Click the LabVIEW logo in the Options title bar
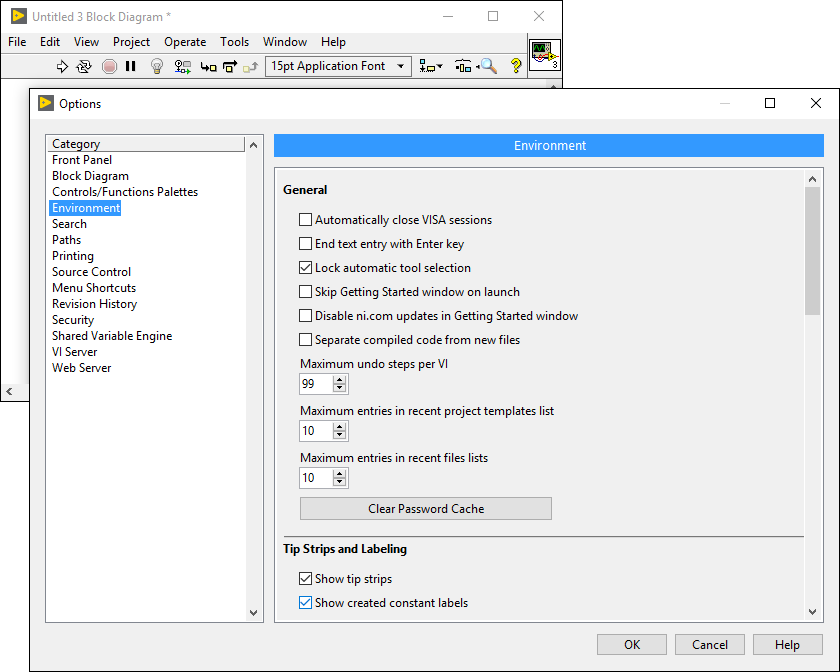840x672 pixels. point(46,103)
